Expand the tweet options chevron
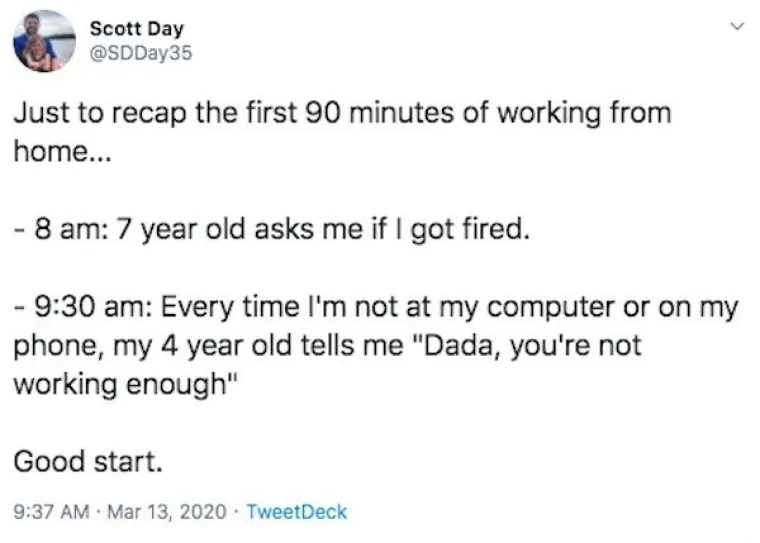Screen dimensions: 760x543 739,27
